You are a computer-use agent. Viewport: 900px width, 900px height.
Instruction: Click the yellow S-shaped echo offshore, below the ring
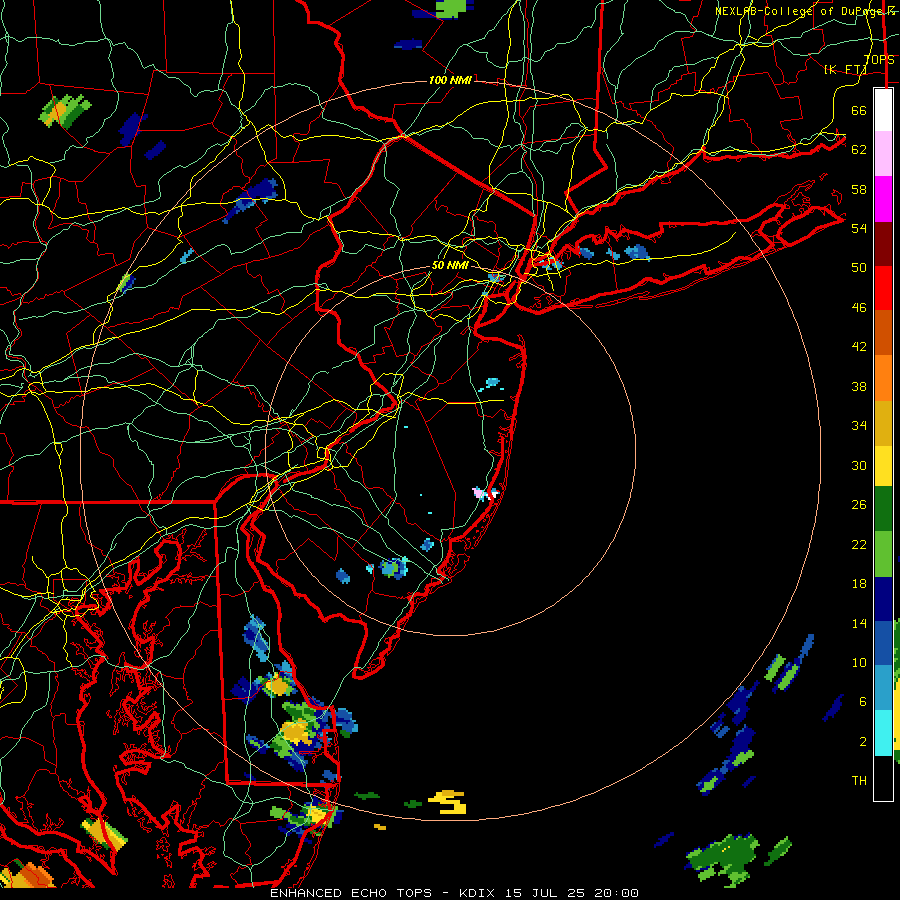[448, 802]
